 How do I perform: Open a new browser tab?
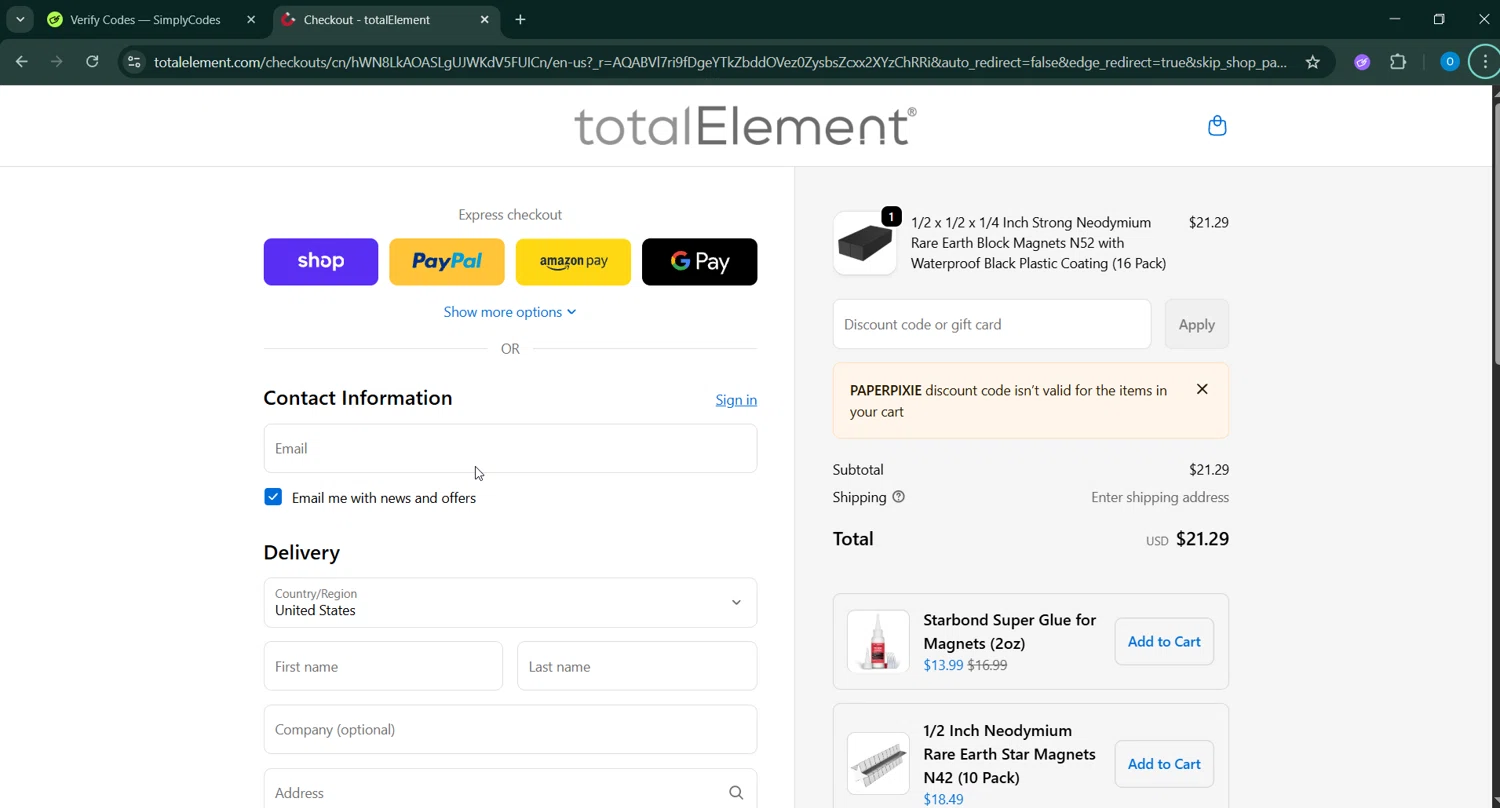pyautogui.click(x=520, y=19)
